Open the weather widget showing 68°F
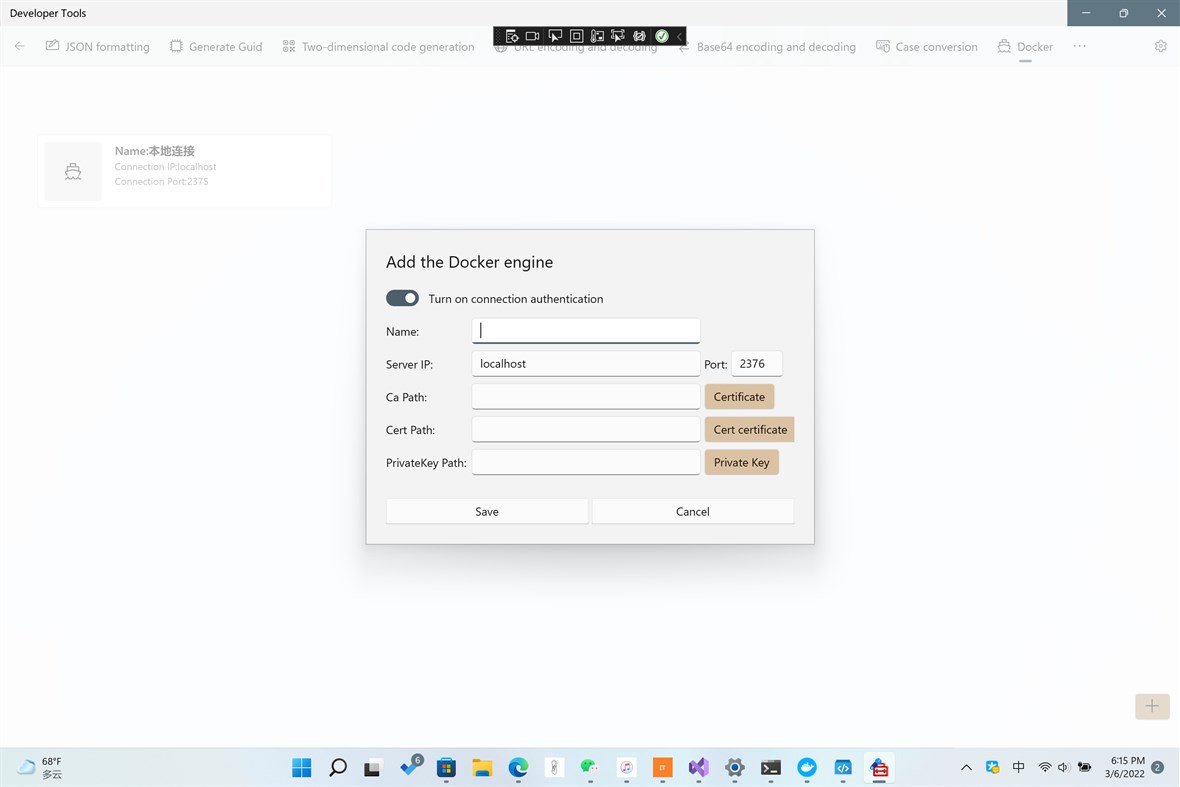Screen dimensions: 1180x787 coord(41,767)
